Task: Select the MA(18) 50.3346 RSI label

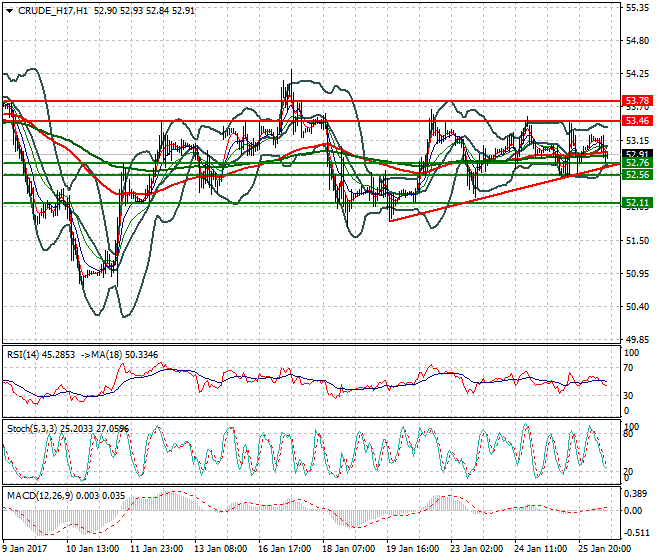Action: pos(125,355)
